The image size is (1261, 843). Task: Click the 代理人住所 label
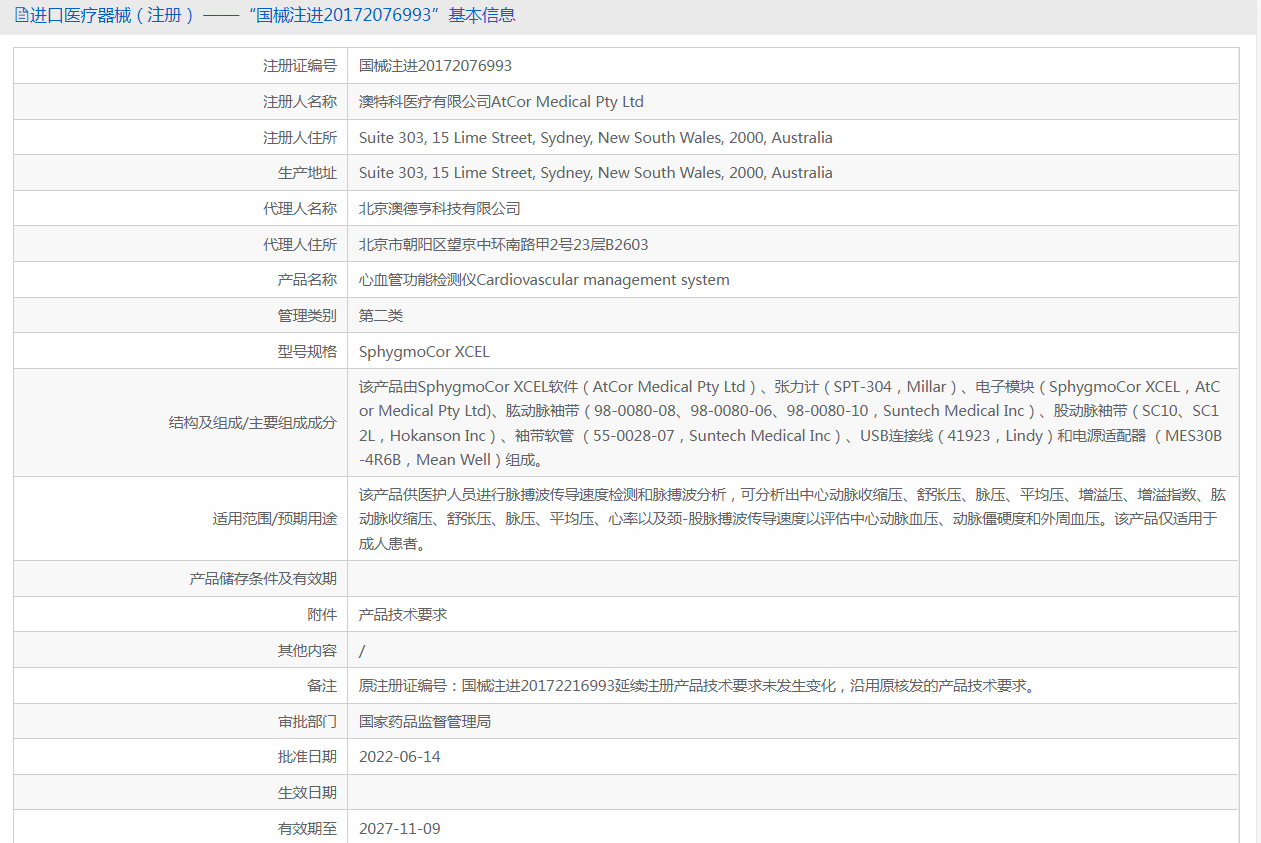tap(300, 245)
